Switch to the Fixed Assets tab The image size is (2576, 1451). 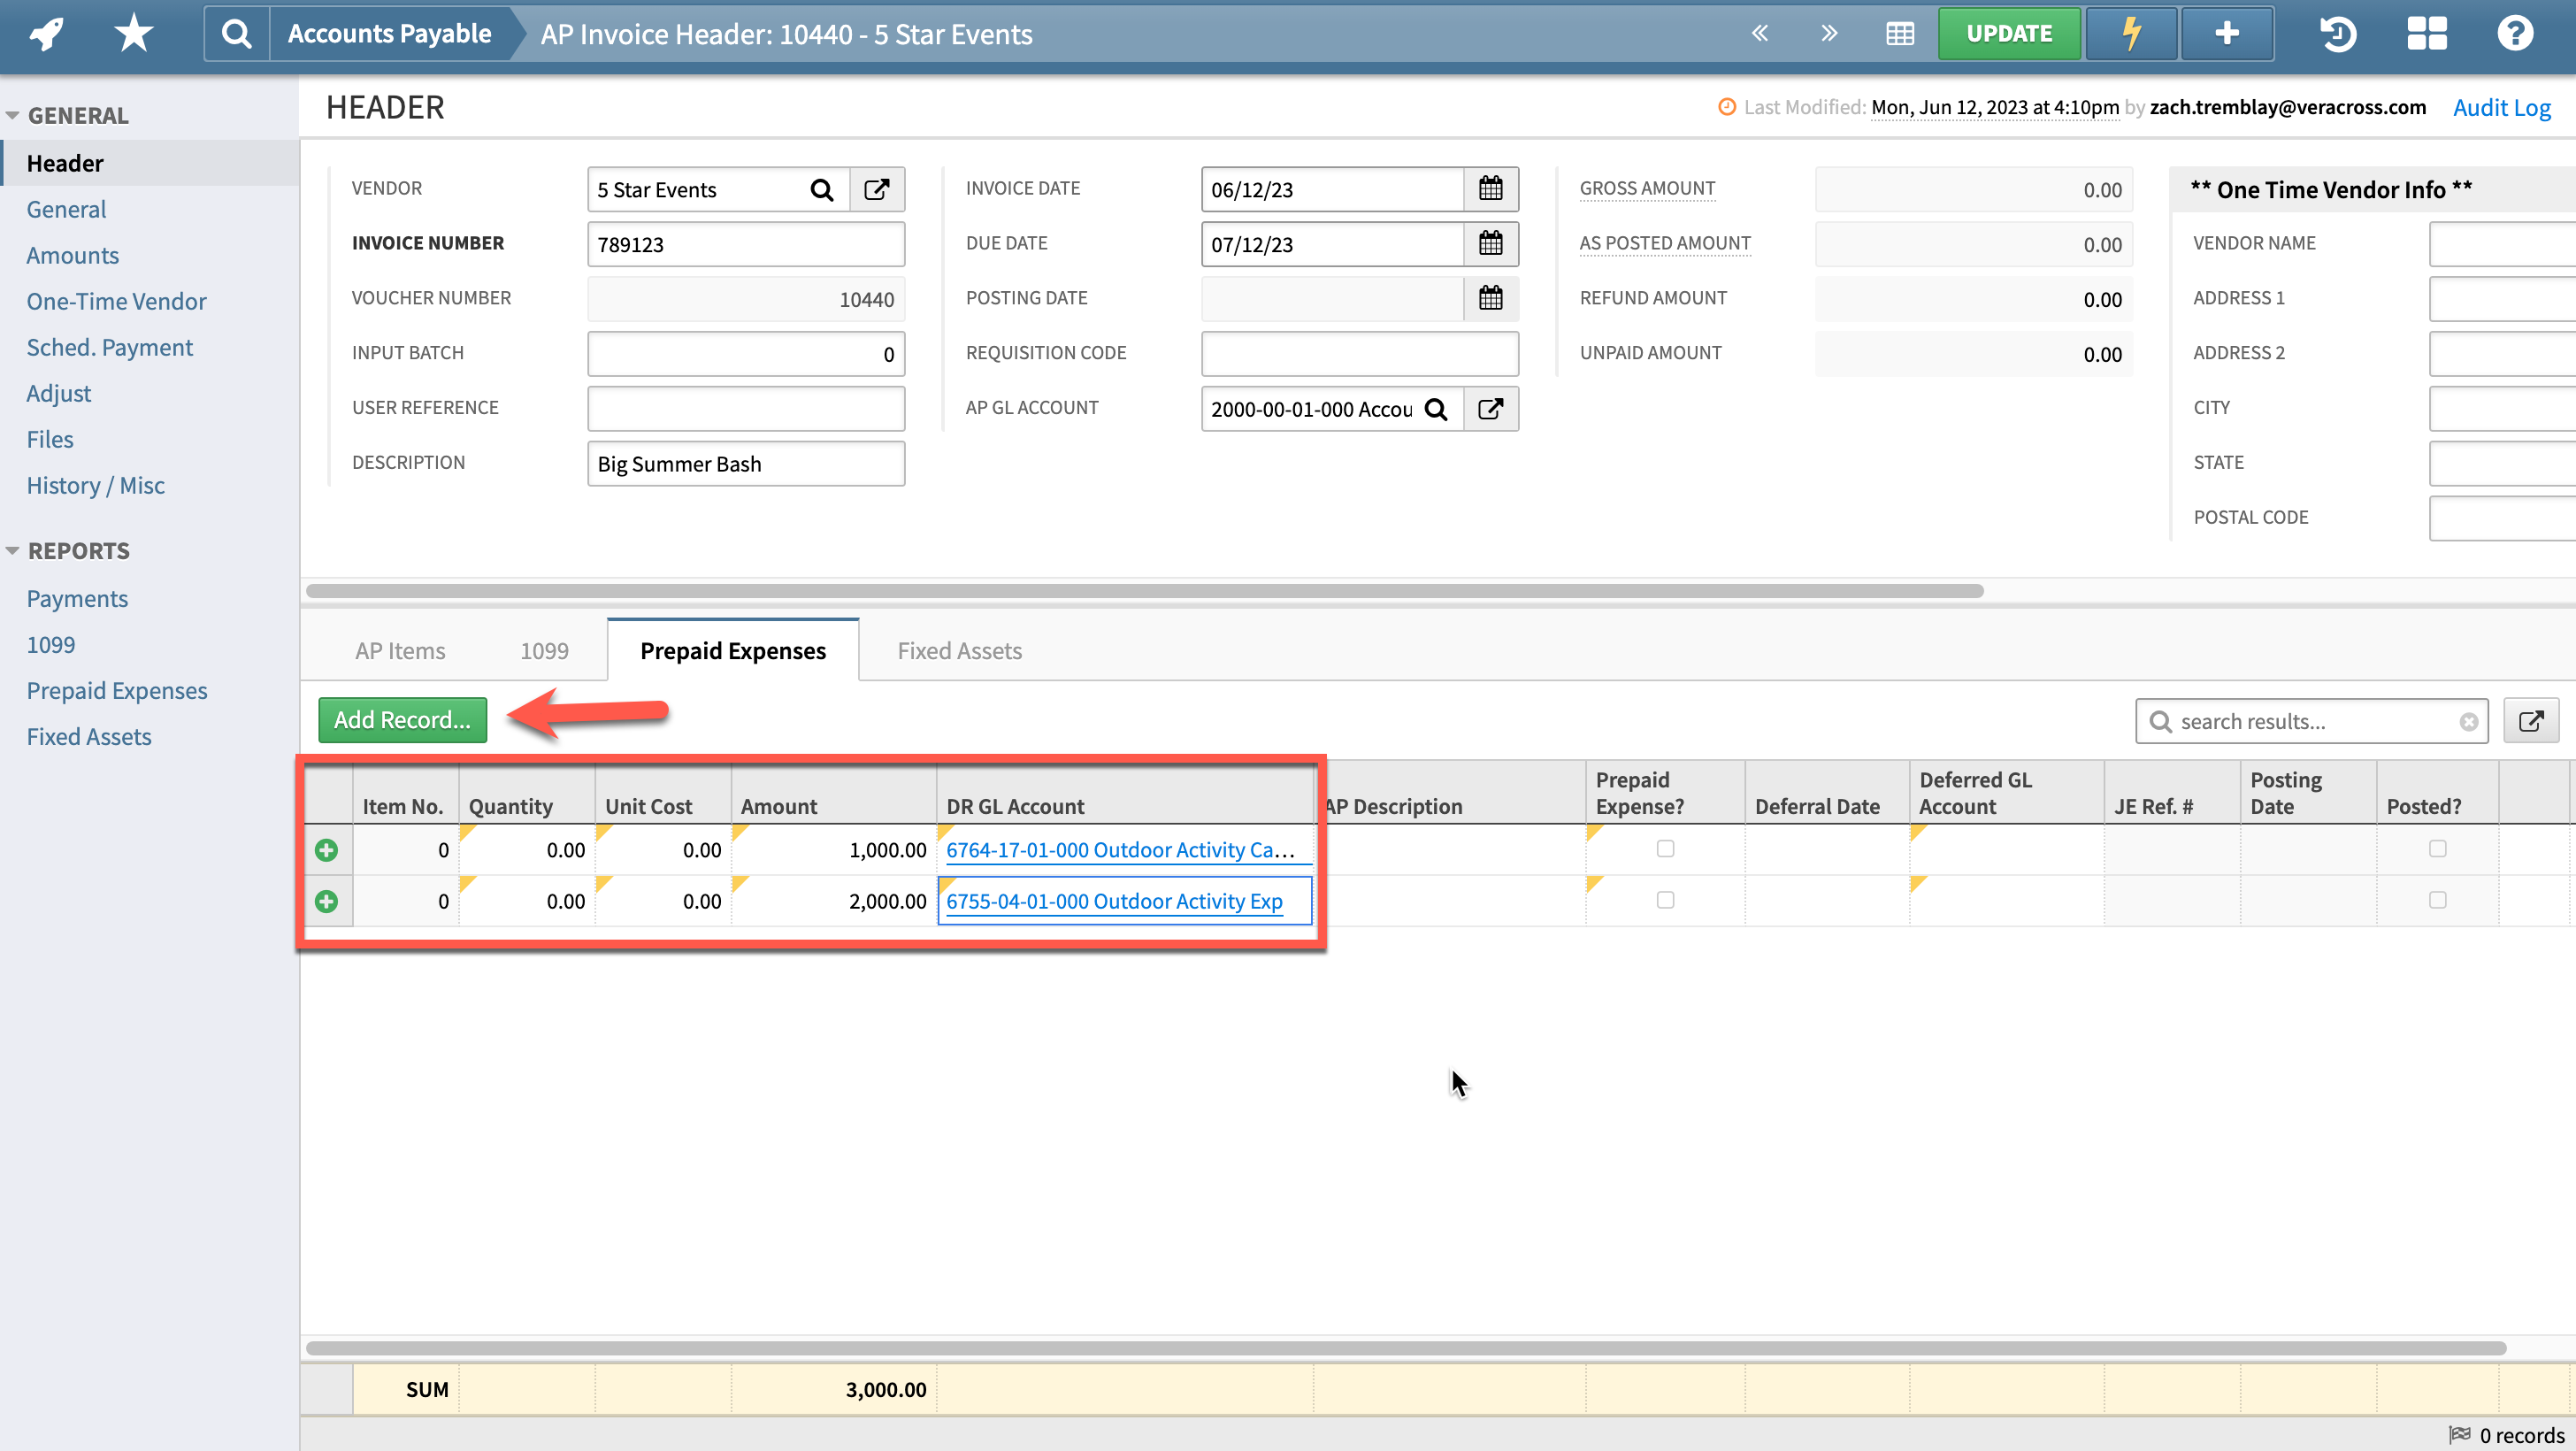[959, 651]
